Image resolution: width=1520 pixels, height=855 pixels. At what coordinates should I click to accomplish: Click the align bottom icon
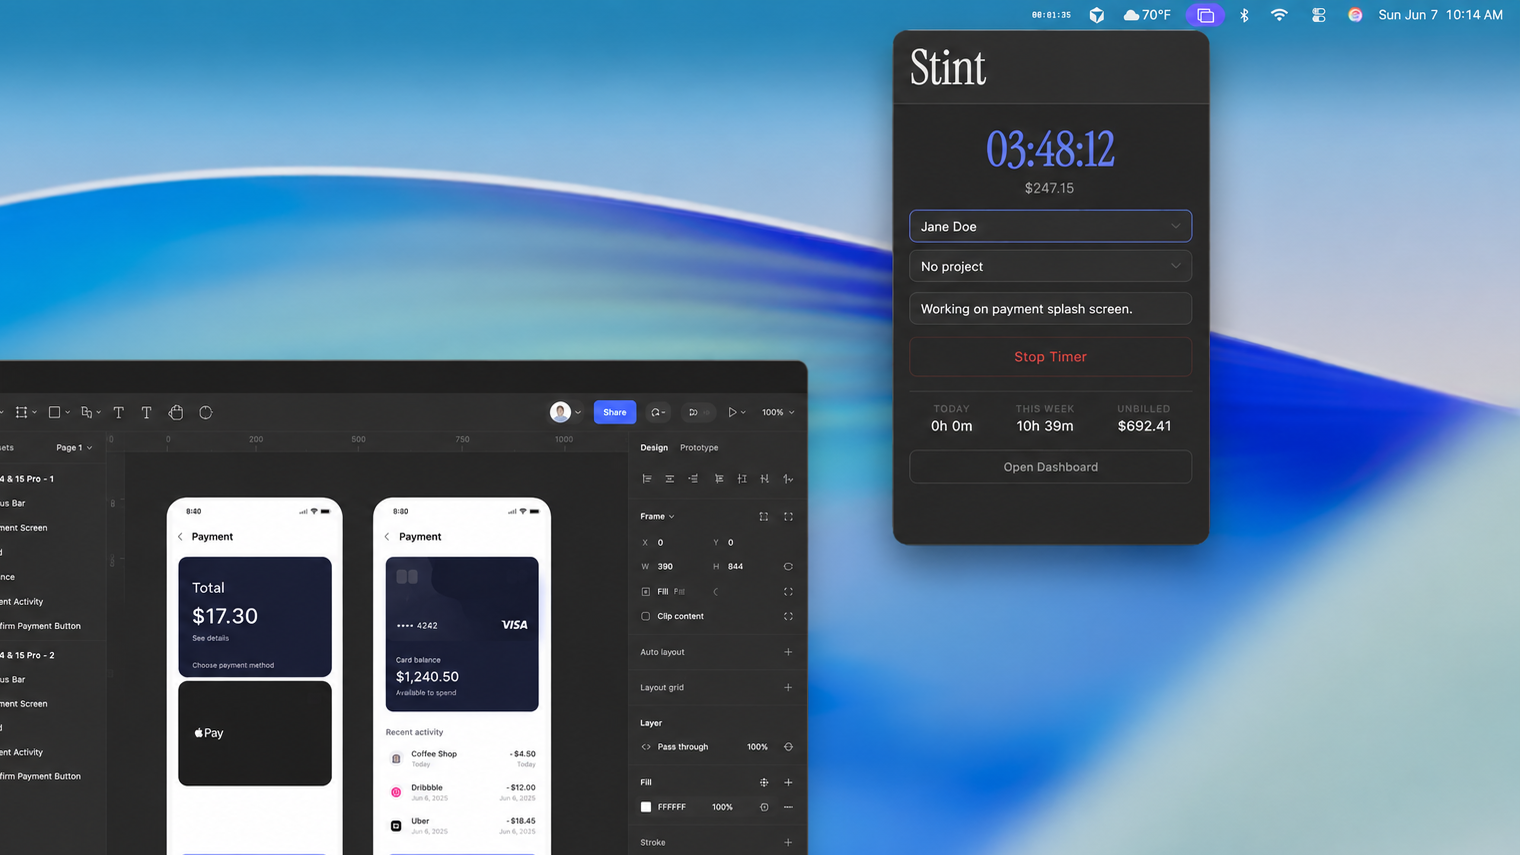tap(765, 479)
